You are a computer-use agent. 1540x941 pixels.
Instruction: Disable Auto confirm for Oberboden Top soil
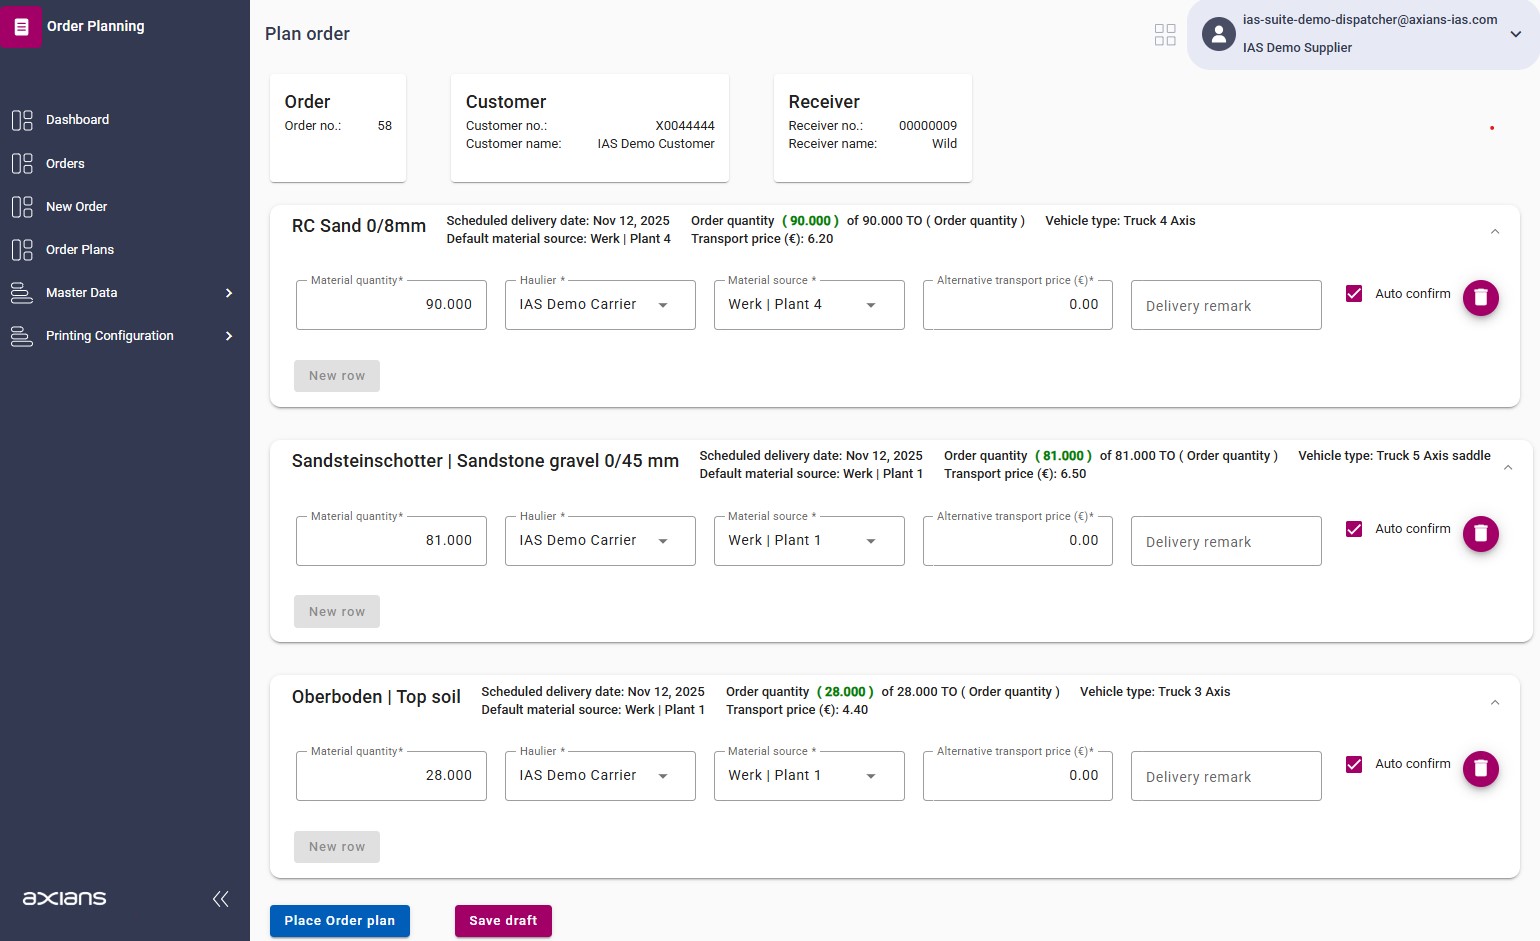point(1354,764)
